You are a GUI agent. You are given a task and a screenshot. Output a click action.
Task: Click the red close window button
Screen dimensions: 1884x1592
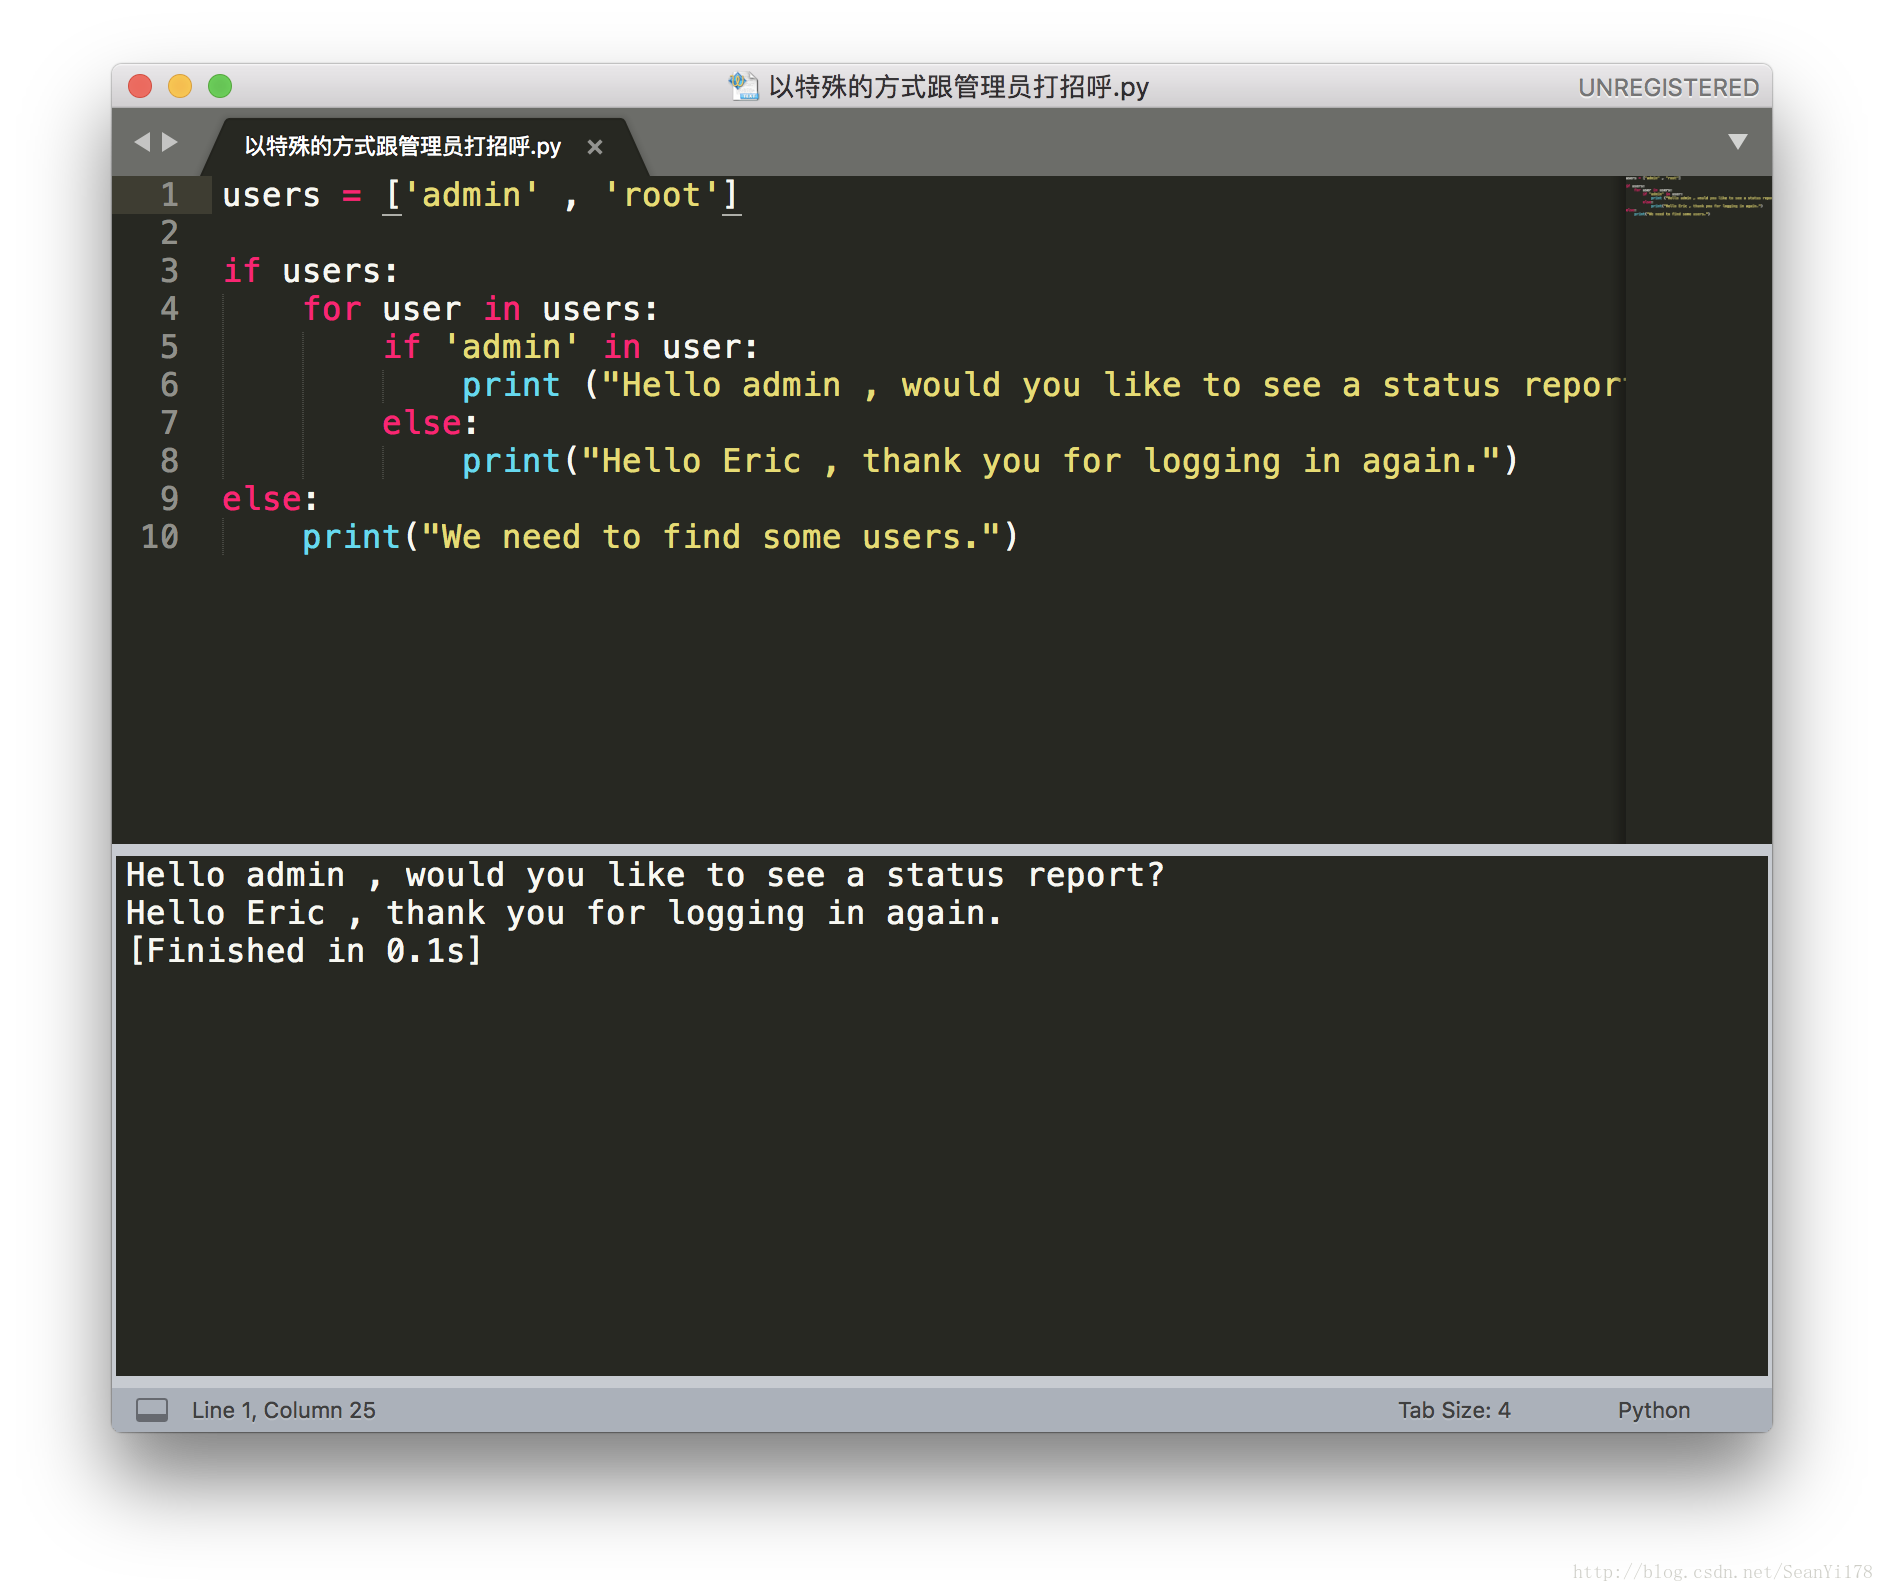[140, 87]
